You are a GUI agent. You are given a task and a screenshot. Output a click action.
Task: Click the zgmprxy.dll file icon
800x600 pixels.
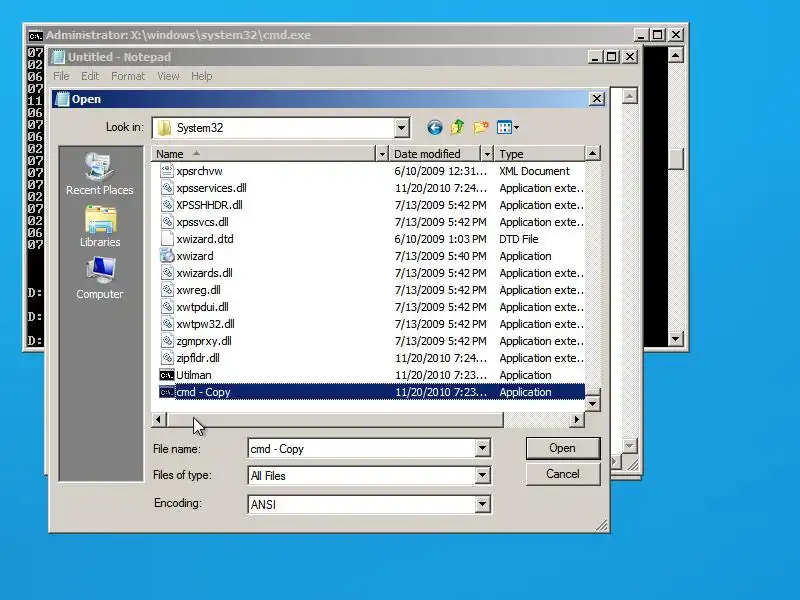[167, 341]
